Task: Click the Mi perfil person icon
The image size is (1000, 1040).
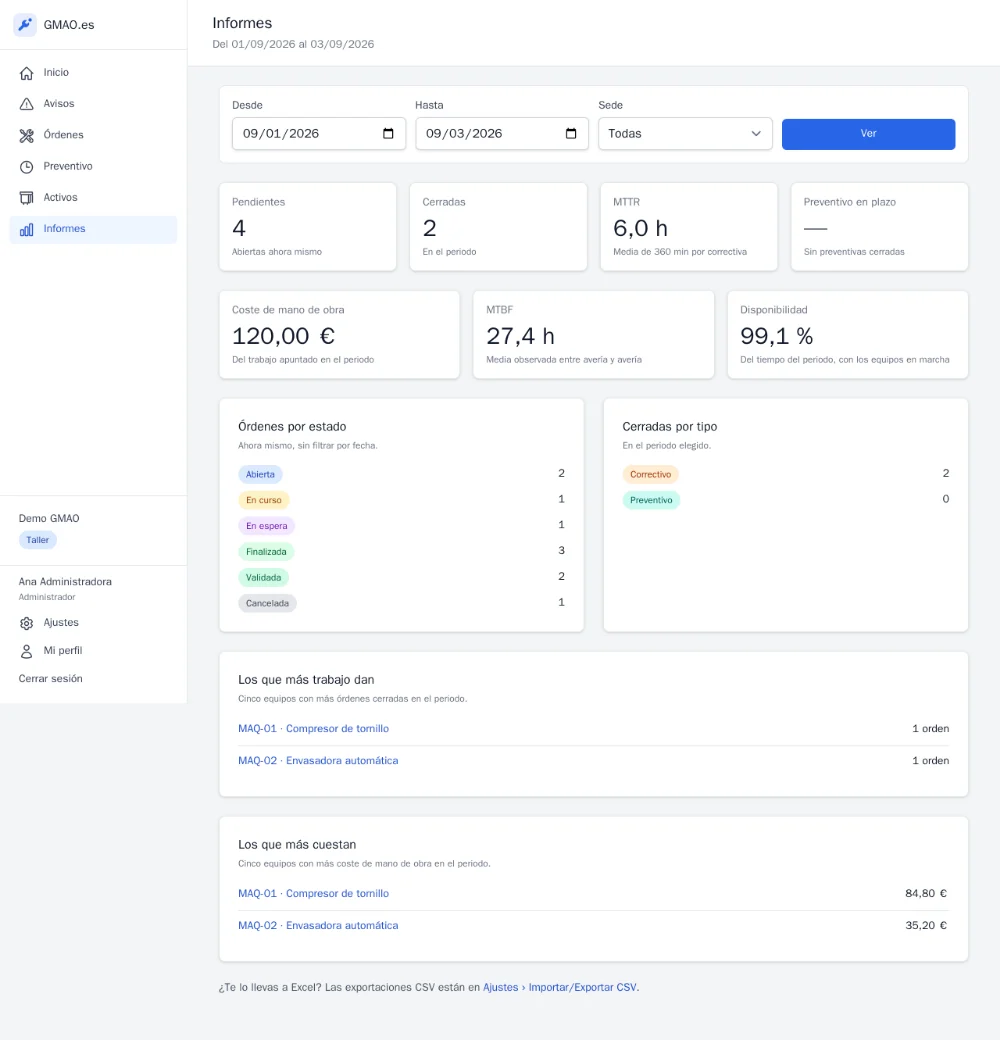Action: [x=27, y=651]
